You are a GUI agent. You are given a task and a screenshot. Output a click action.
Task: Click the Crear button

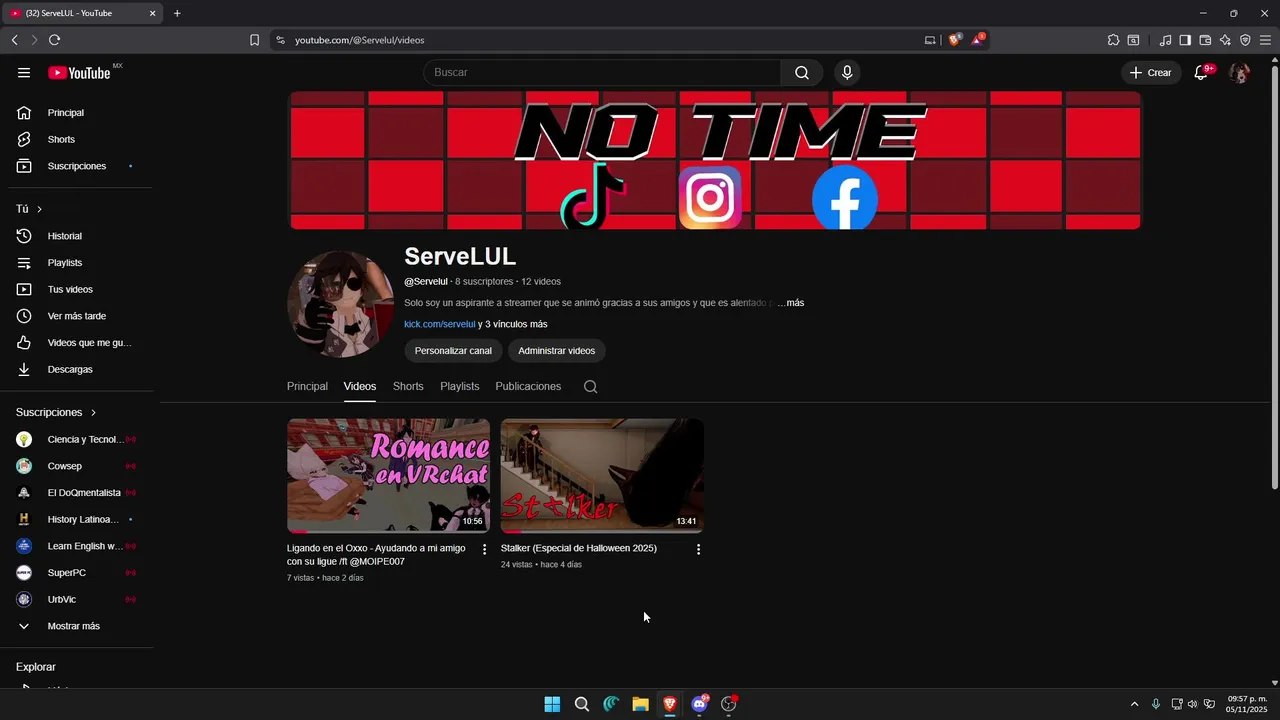click(x=1151, y=72)
